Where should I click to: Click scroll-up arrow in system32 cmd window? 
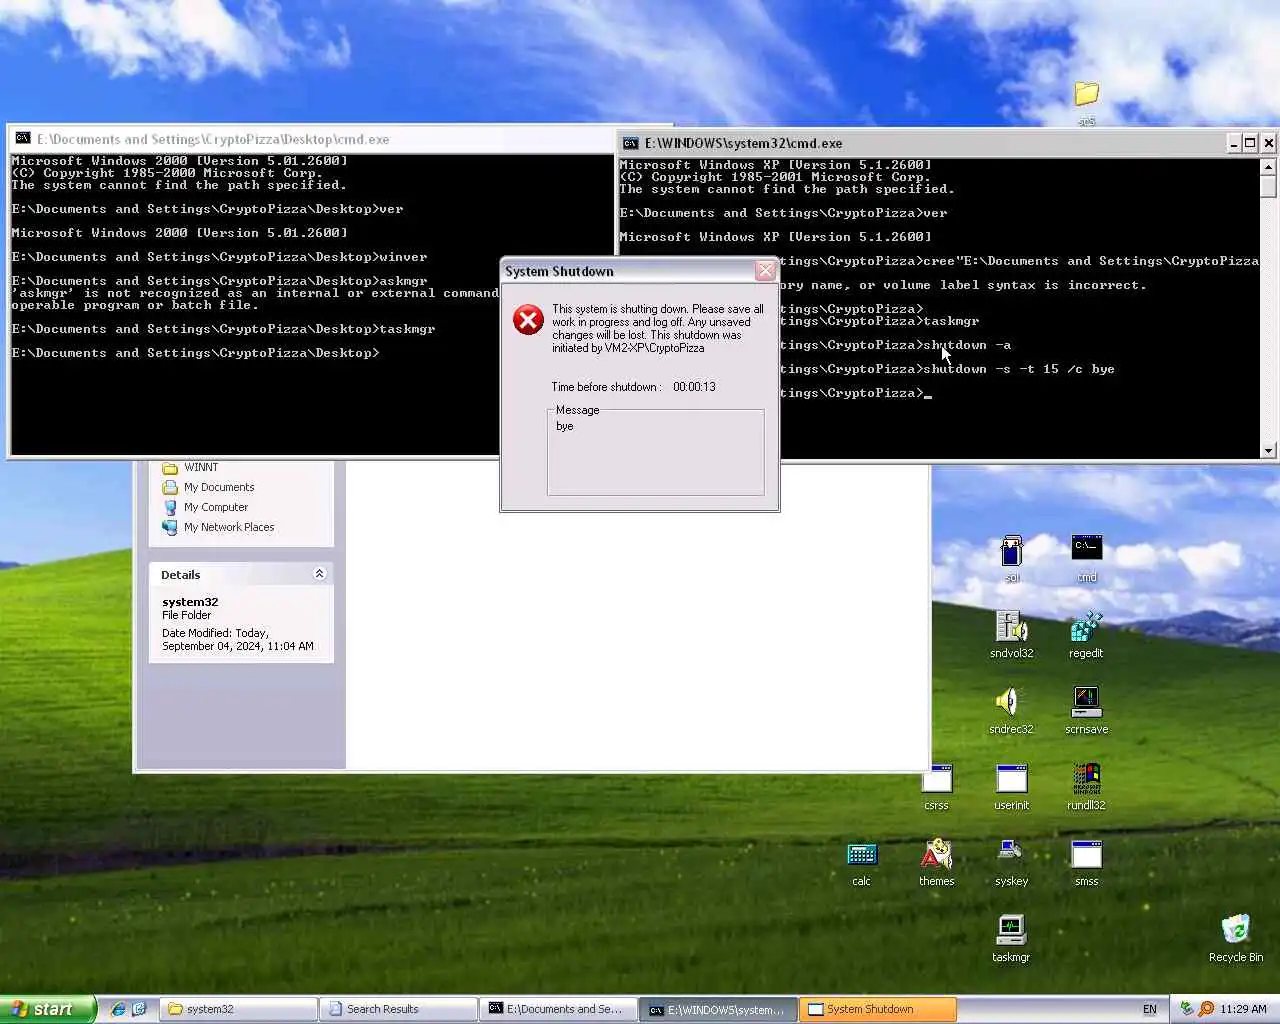coord(1268,167)
